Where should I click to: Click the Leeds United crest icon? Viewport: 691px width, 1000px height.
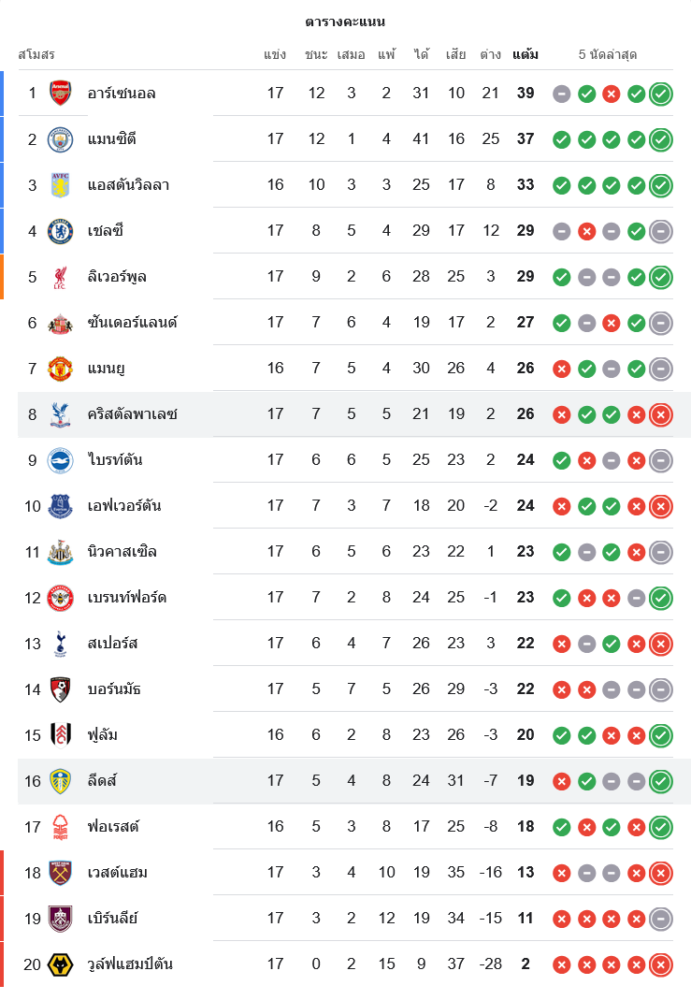tap(60, 781)
